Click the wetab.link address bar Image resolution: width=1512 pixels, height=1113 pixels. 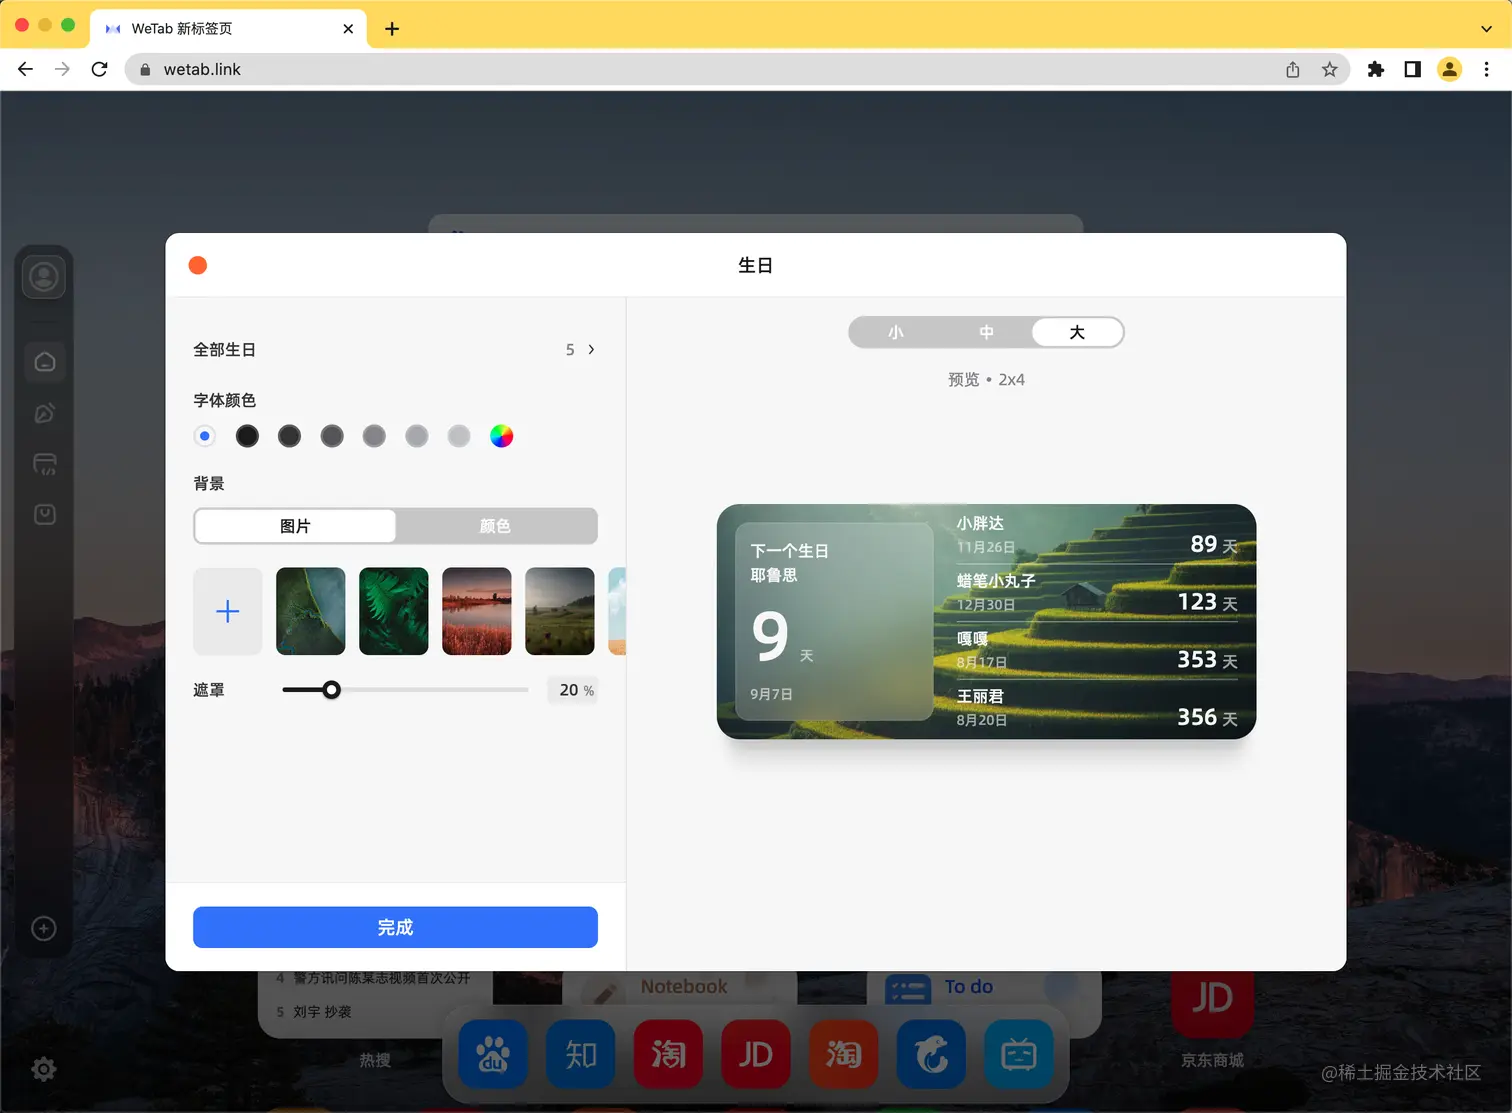click(737, 69)
